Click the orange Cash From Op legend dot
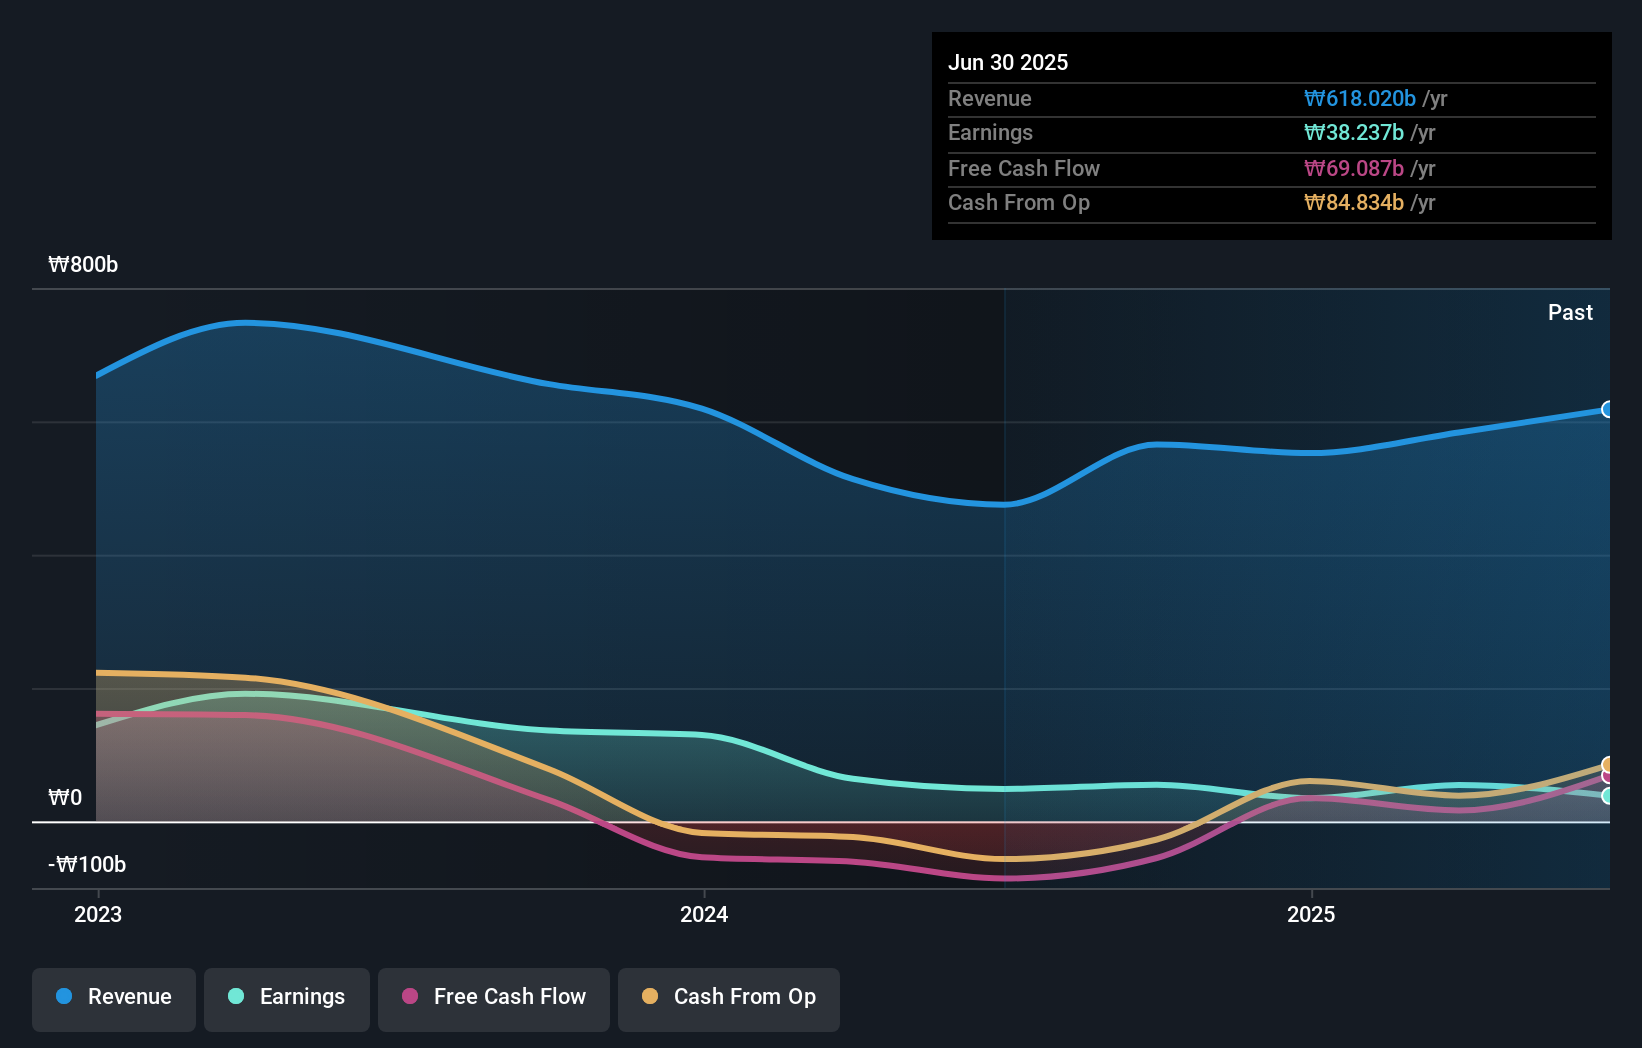 tap(650, 997)
